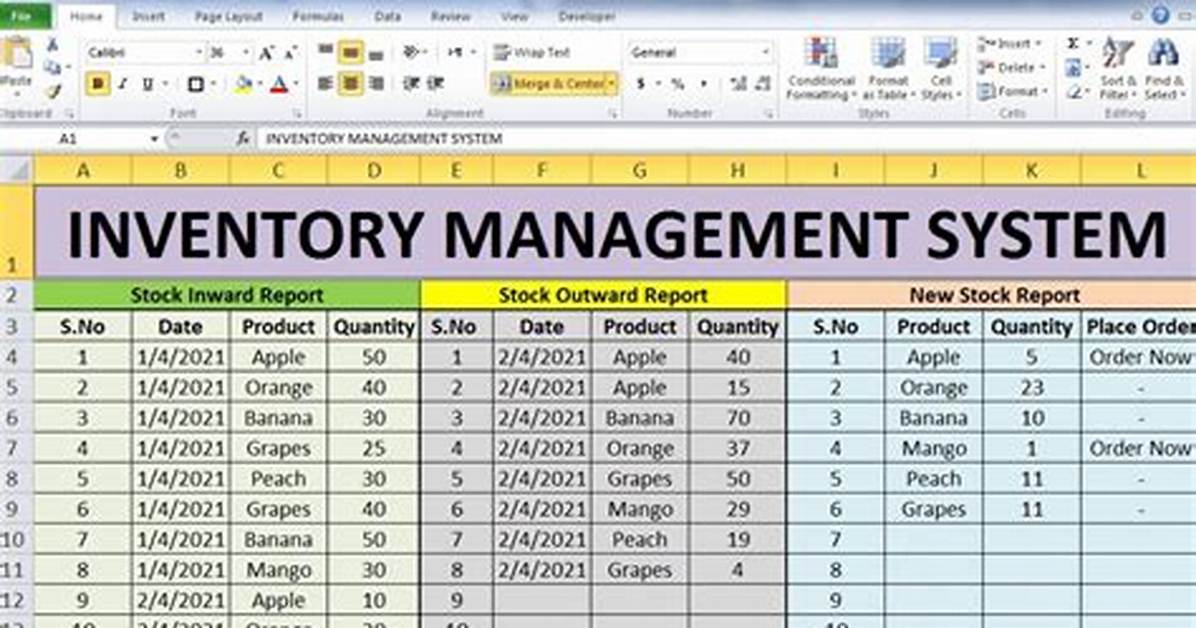
Task: Toggle Center horizontal alignment
Action: coord(351,83)
